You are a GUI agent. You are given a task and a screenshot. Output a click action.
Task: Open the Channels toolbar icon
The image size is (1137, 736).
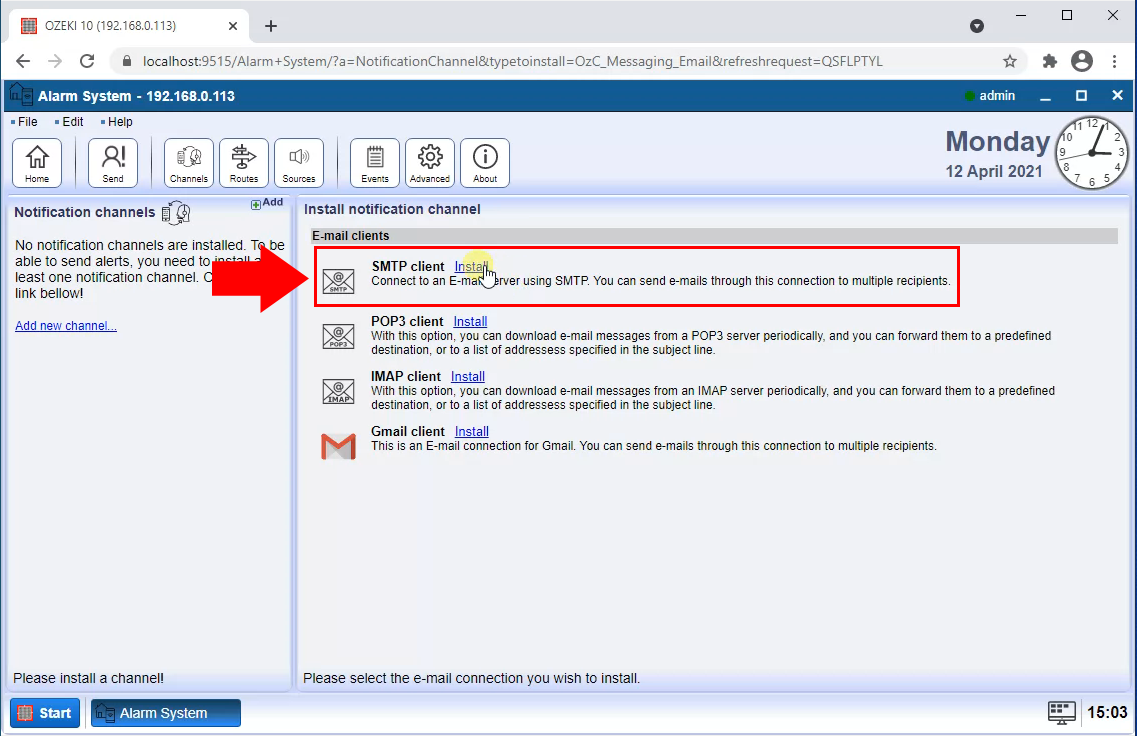pyautogui.click(x=189, y=163)
